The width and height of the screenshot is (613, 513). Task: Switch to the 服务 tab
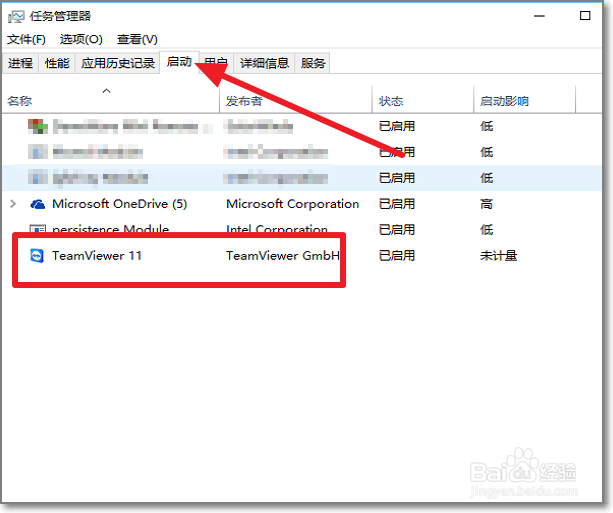[313, 63]
